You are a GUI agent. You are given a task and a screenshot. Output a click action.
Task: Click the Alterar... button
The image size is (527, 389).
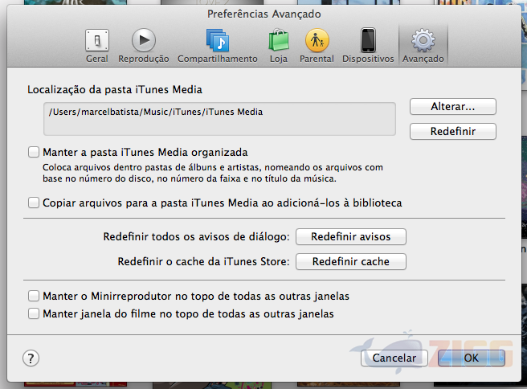click(453, 107)
